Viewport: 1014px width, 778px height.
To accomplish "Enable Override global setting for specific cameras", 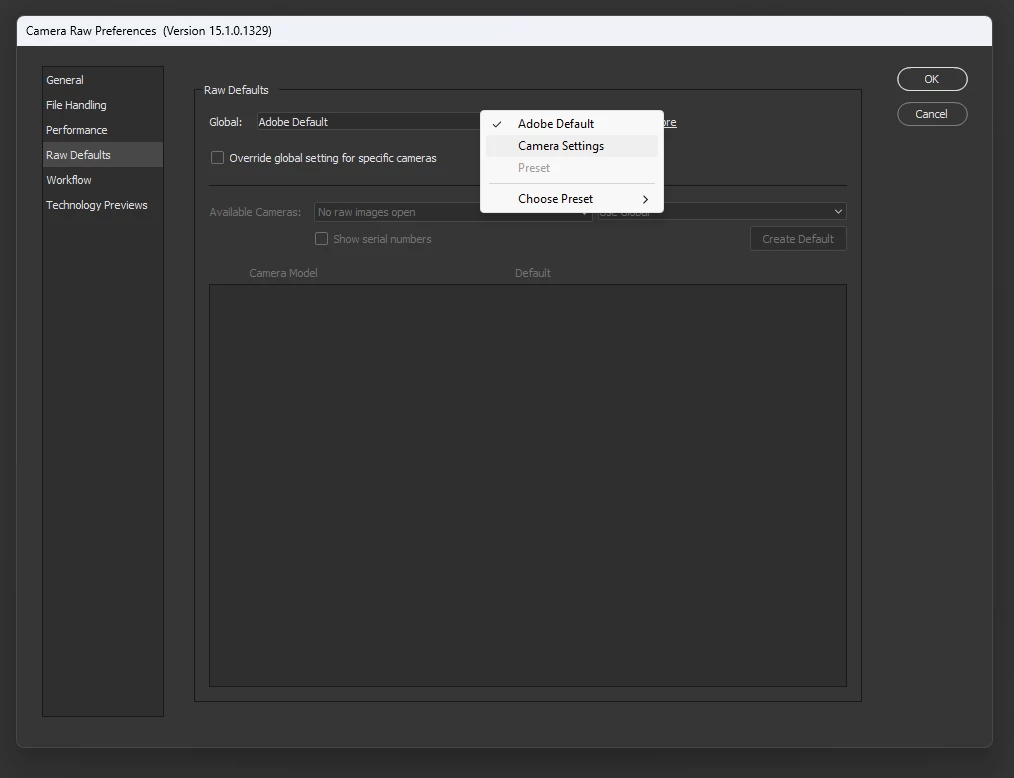I will (217, 158).
